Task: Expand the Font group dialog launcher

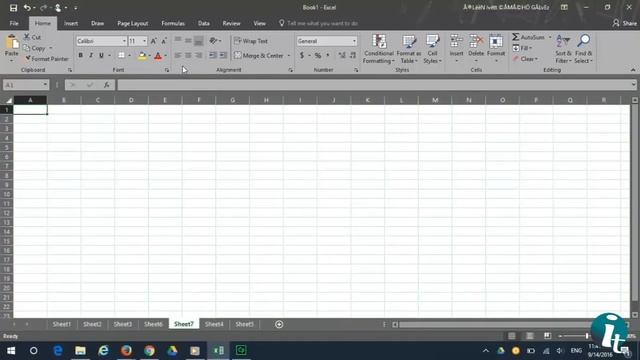Action: pos(167,70)
